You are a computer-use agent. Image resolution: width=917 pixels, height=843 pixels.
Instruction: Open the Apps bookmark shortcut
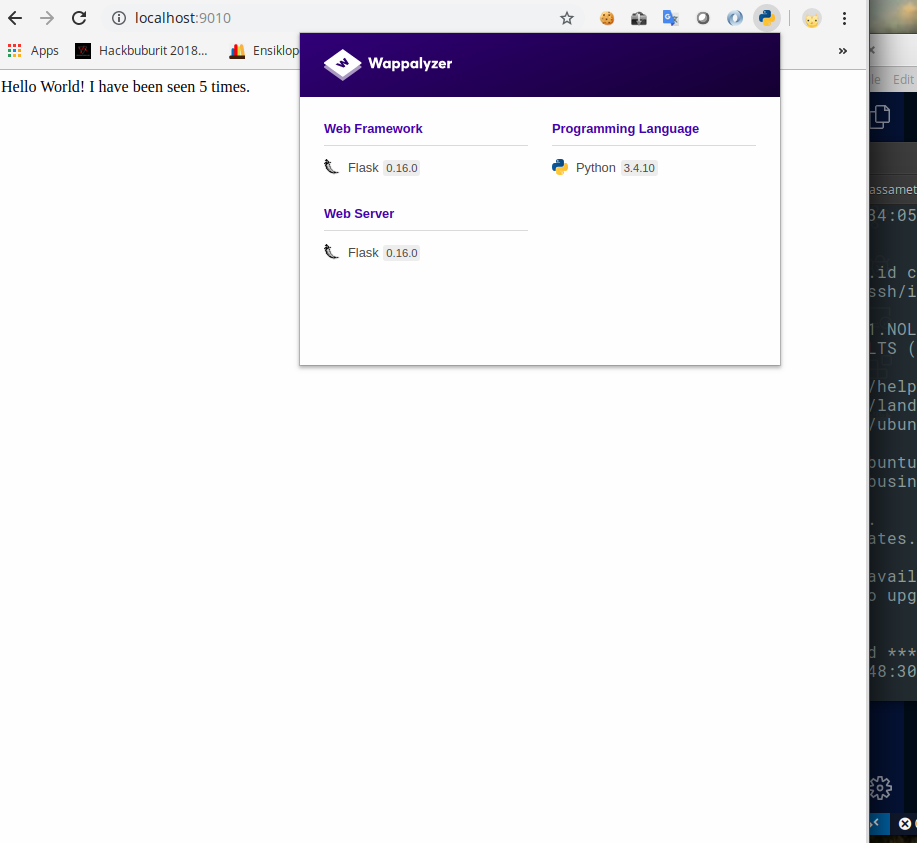click(x=33, y=51)
